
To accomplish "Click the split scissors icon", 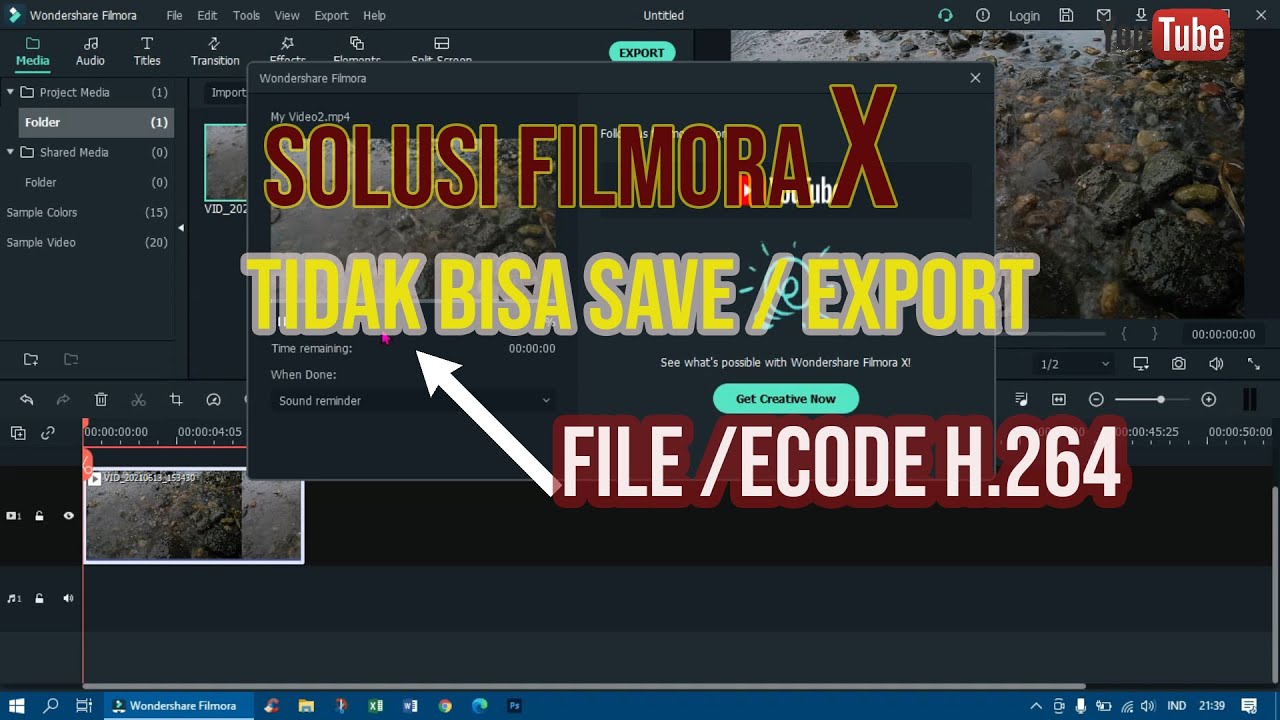I will [x=138, y=400].
